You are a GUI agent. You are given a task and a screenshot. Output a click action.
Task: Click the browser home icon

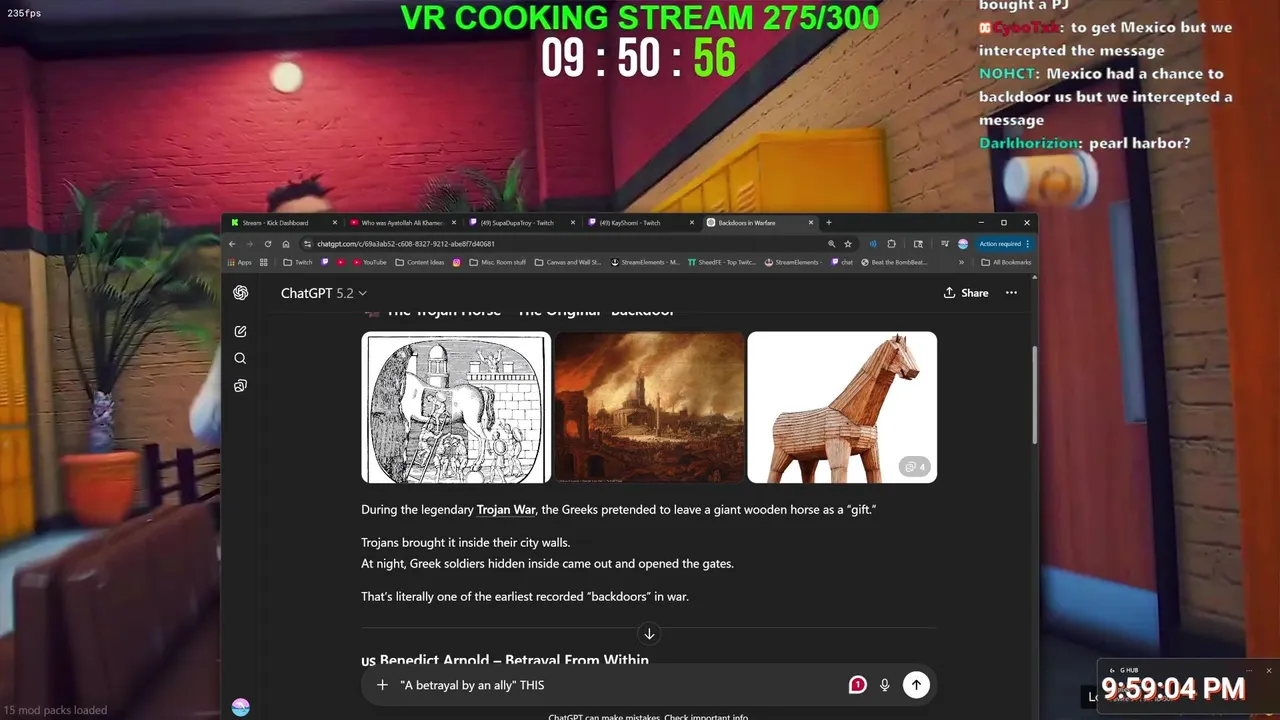[x=285, y=244]
